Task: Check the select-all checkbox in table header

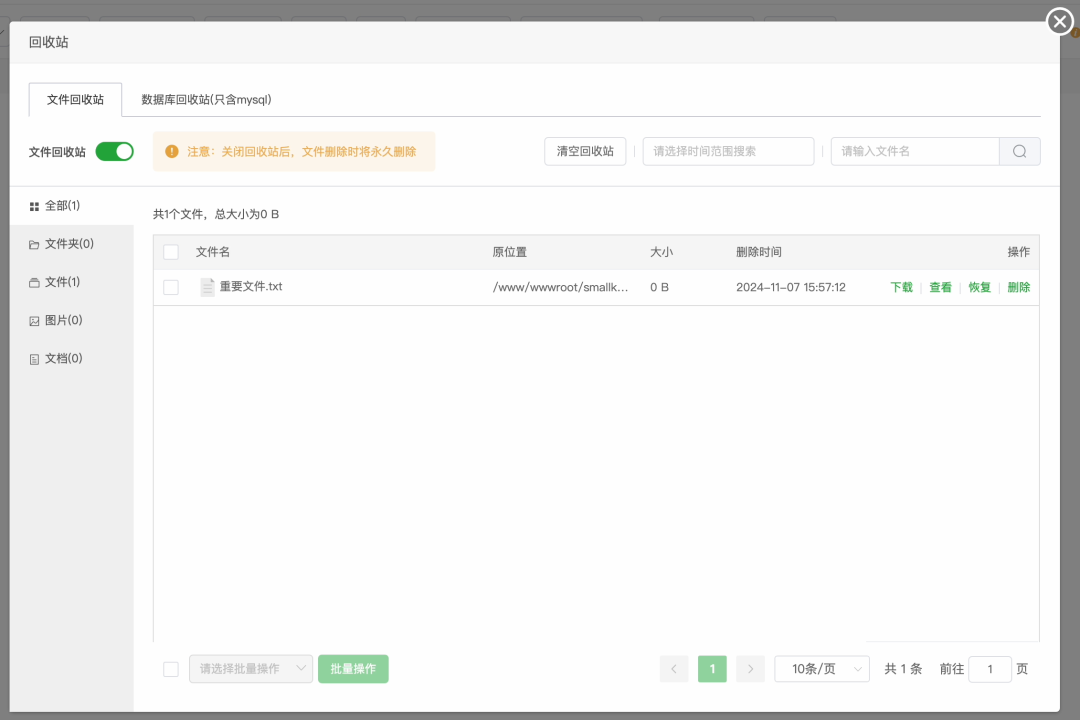Action: (171, 252)
